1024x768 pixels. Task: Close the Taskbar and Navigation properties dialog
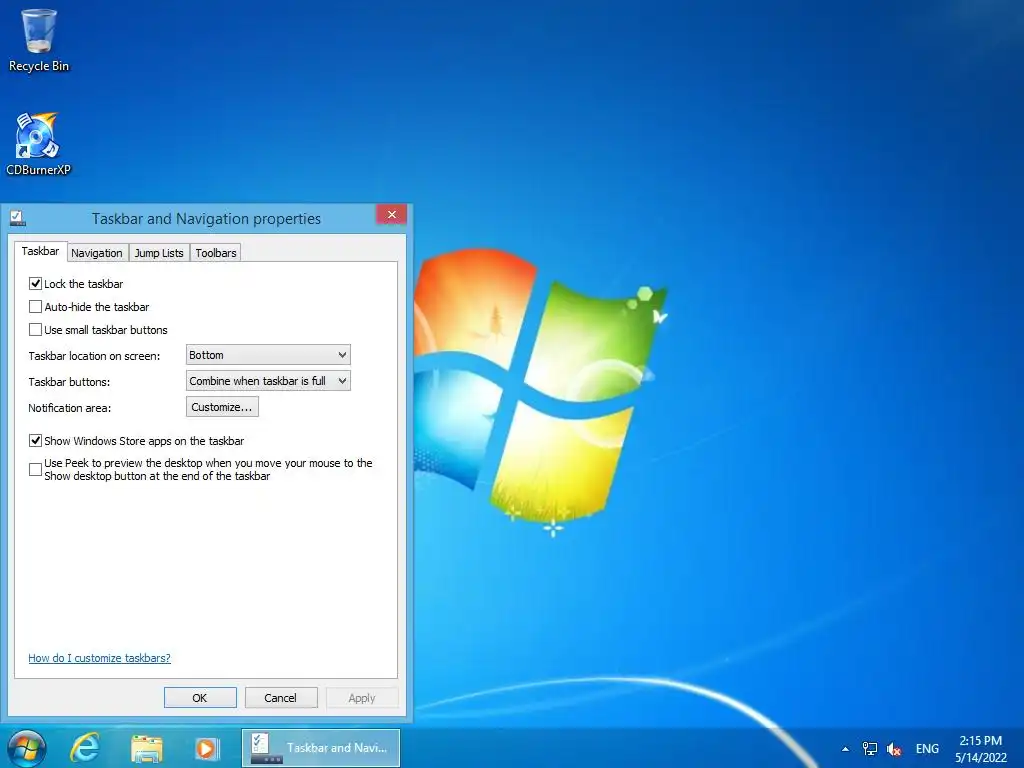[x=391, y=215]
